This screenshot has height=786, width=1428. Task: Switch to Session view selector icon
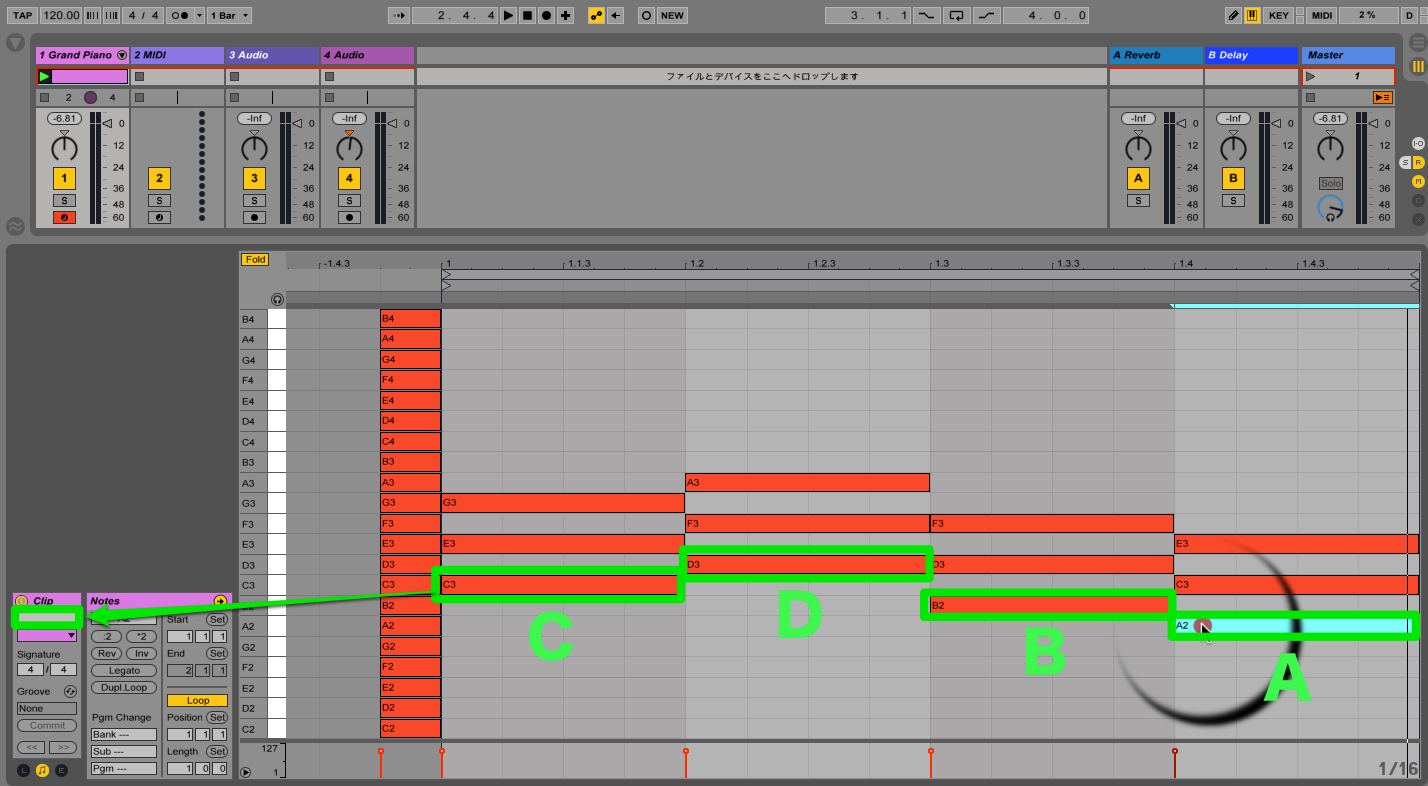coord(1417,66)
